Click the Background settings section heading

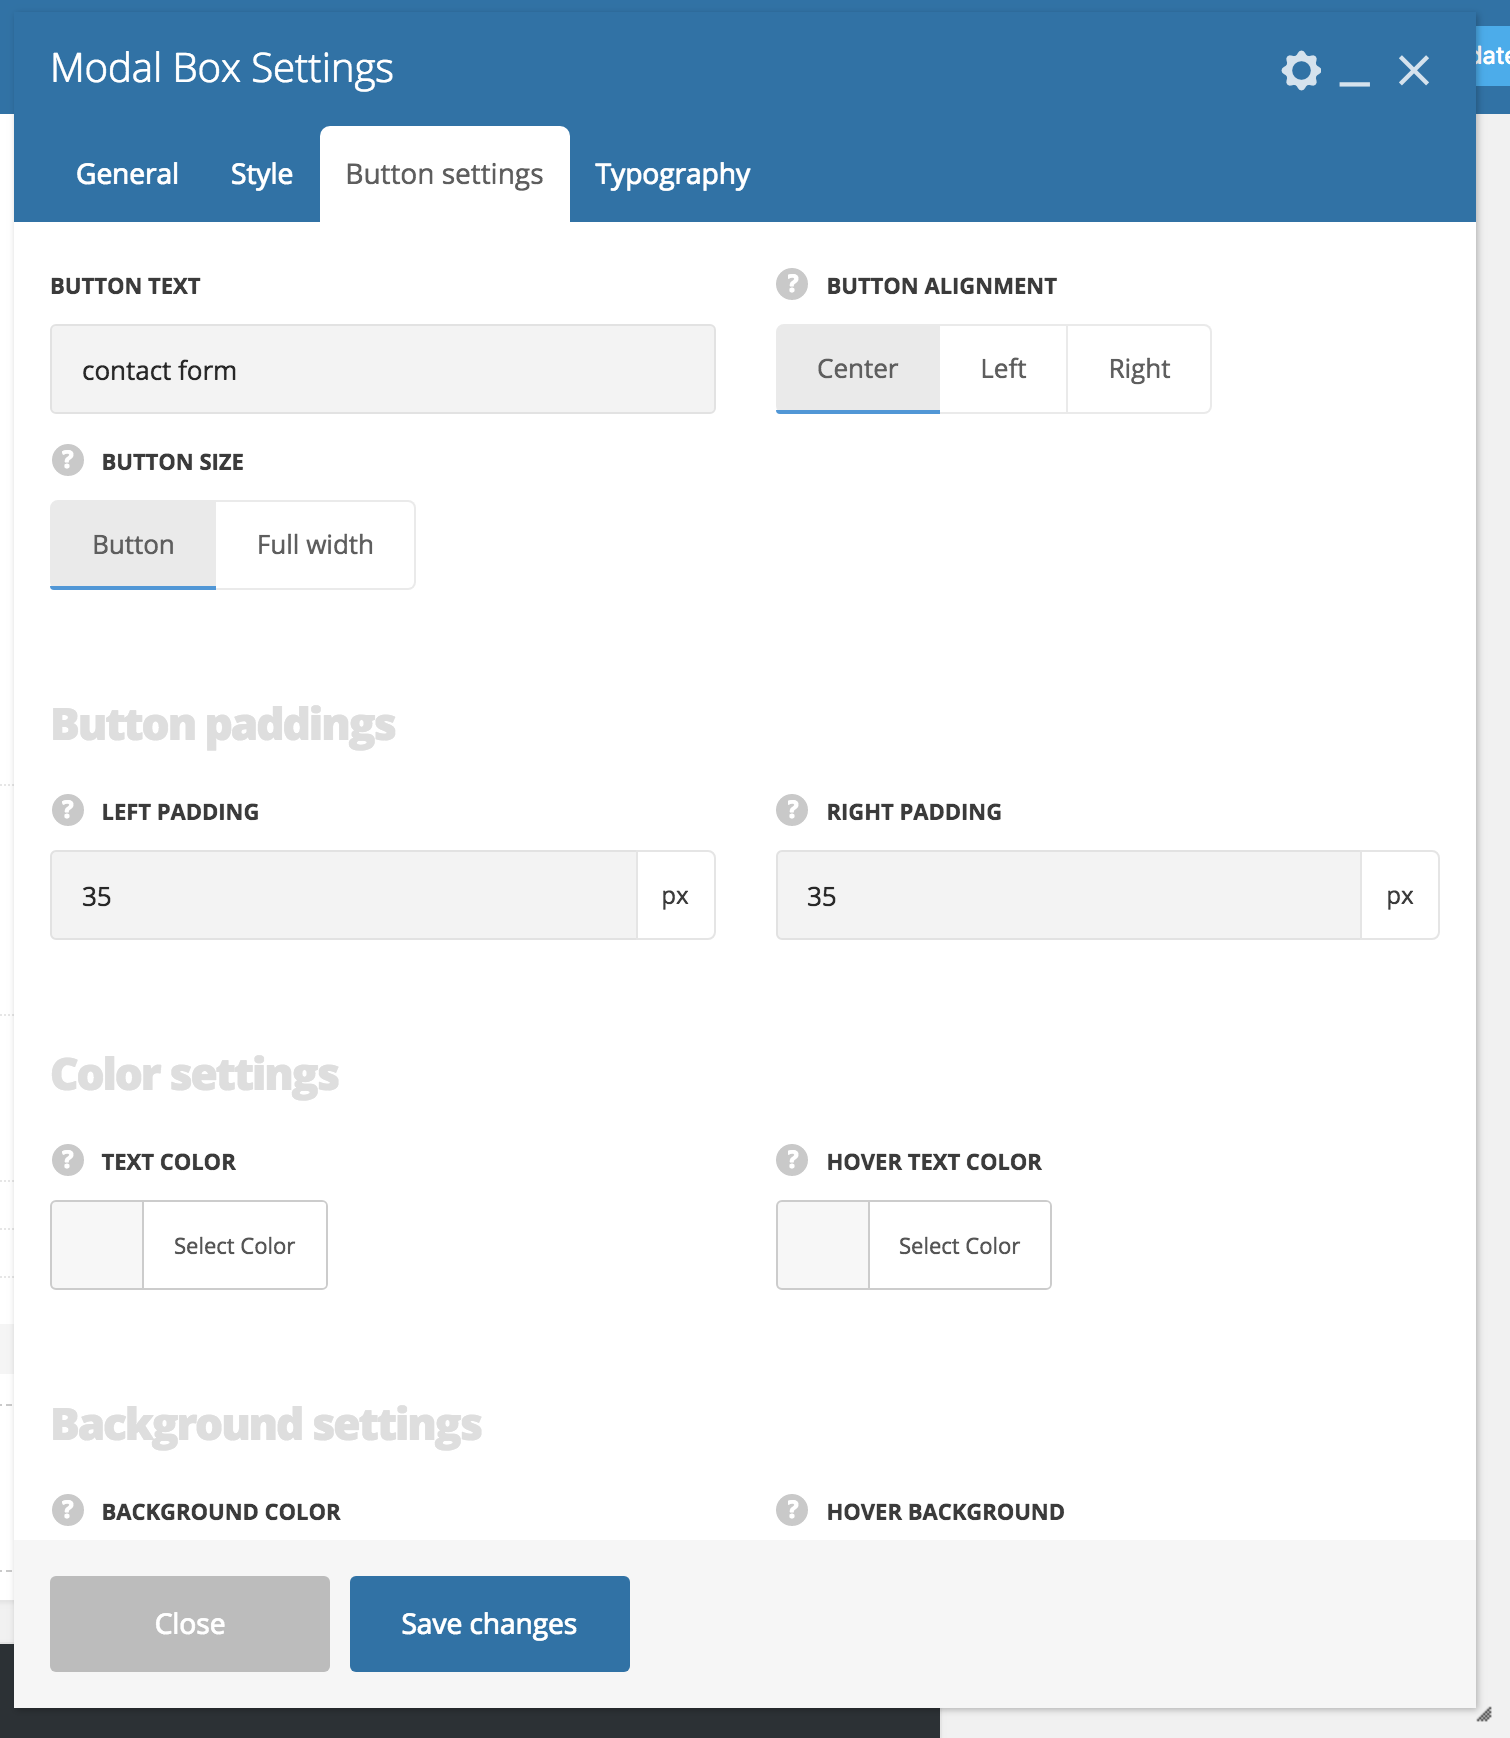click(x=266, y=1425)
